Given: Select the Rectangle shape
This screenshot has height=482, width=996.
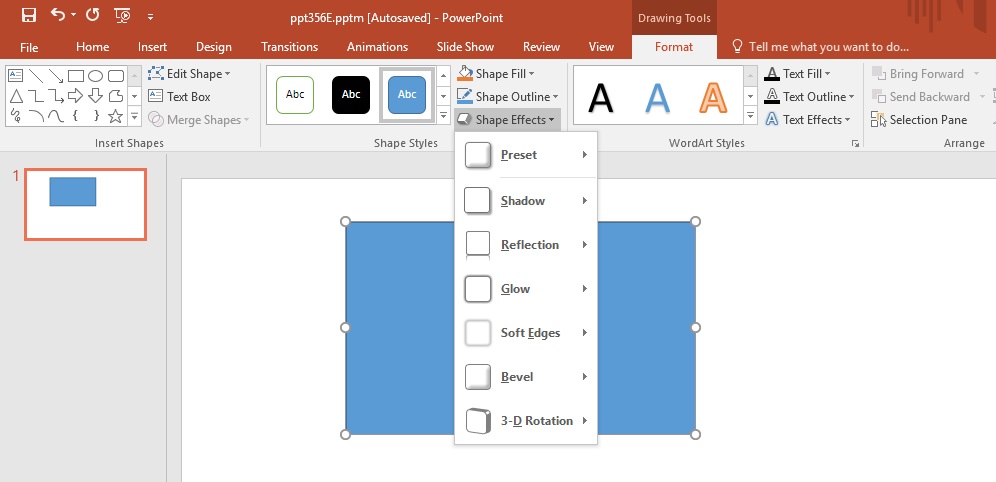Looking at the screenshot, I should pos(76,76).
